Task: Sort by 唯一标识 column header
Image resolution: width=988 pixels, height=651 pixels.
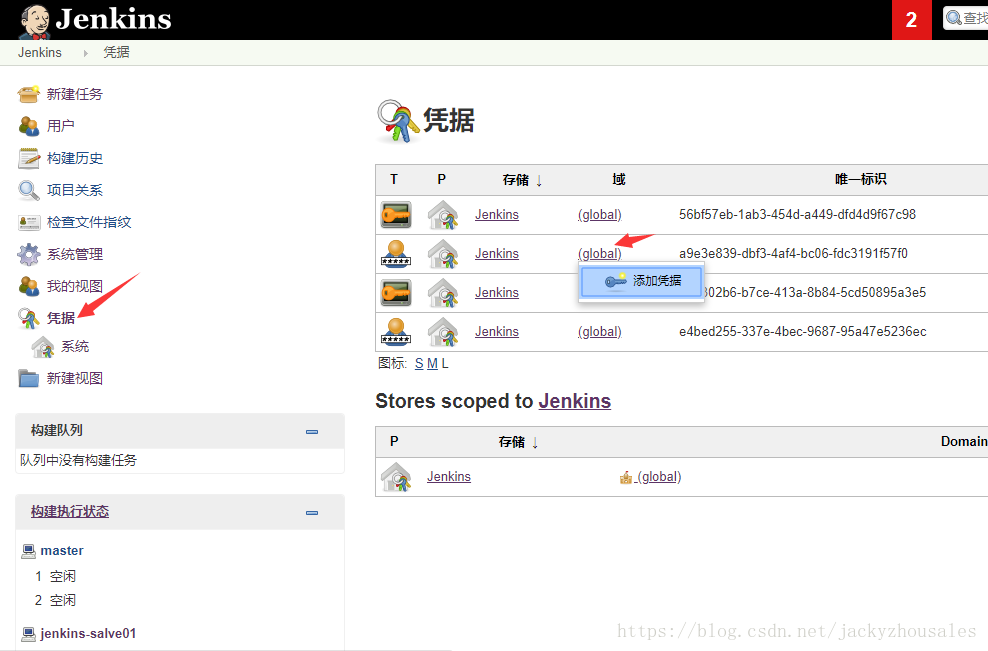Action: tap(861, 180)
